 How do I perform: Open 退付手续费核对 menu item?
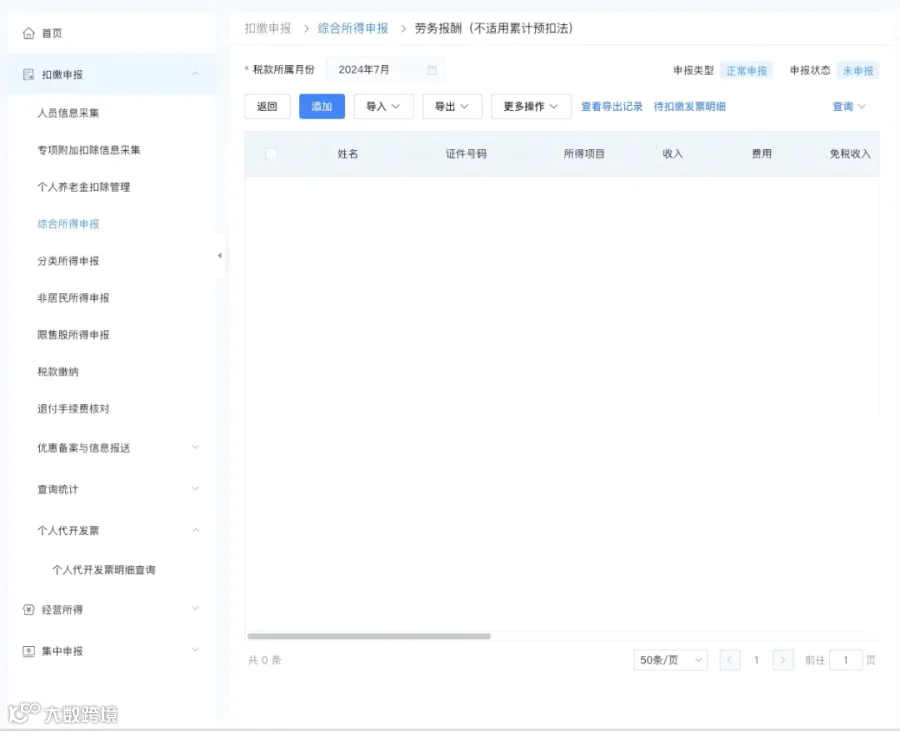coord(73,409)
